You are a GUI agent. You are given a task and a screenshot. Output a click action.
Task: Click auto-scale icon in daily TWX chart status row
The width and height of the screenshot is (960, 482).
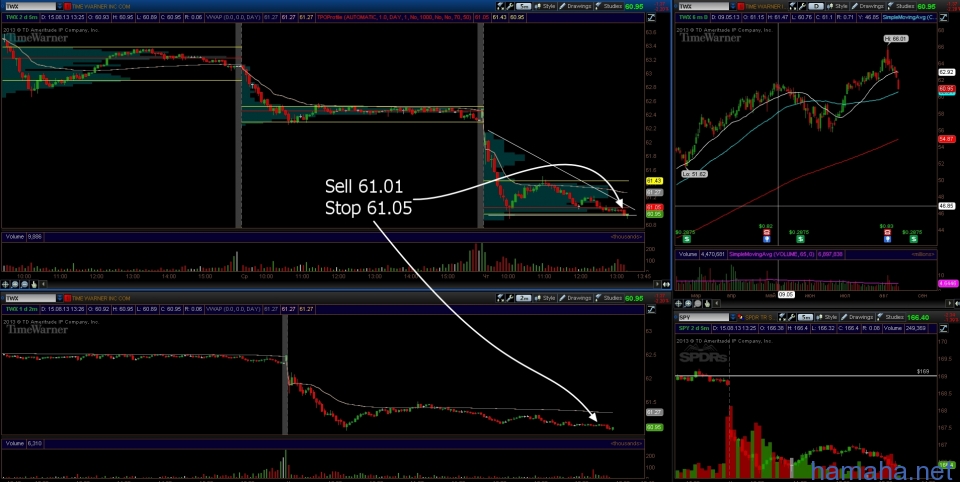pos(943,17)
